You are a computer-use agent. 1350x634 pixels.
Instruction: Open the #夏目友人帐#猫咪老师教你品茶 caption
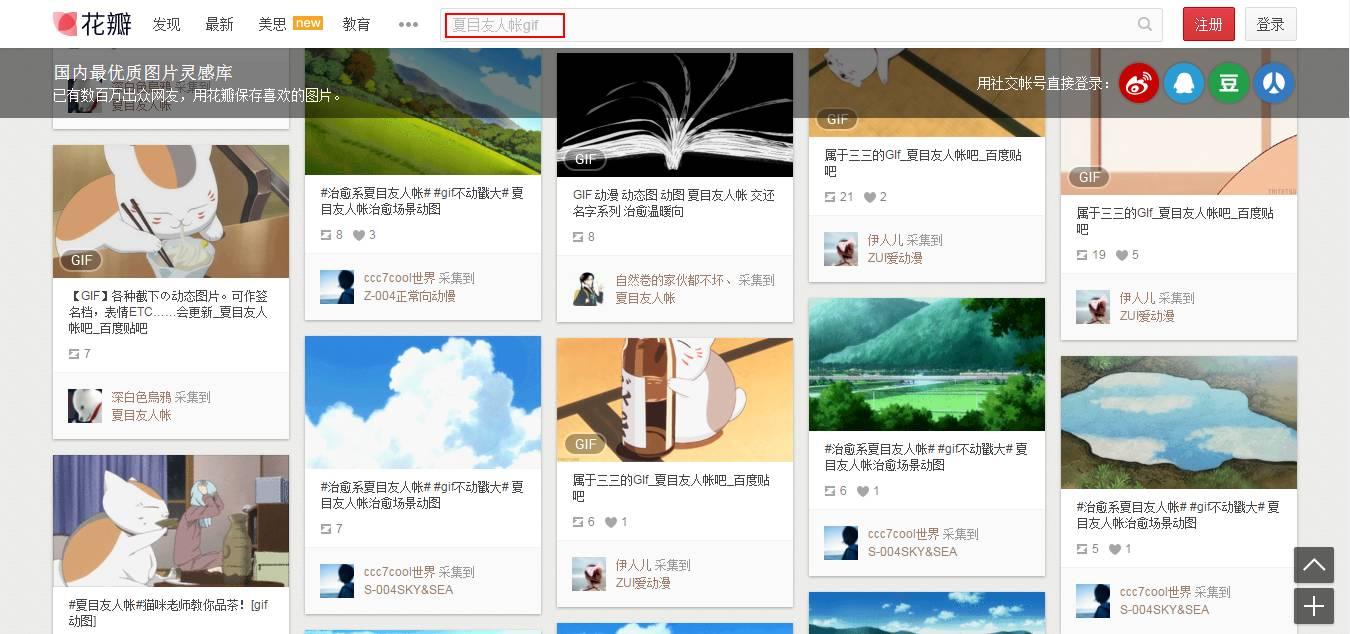tap(169, 613)
